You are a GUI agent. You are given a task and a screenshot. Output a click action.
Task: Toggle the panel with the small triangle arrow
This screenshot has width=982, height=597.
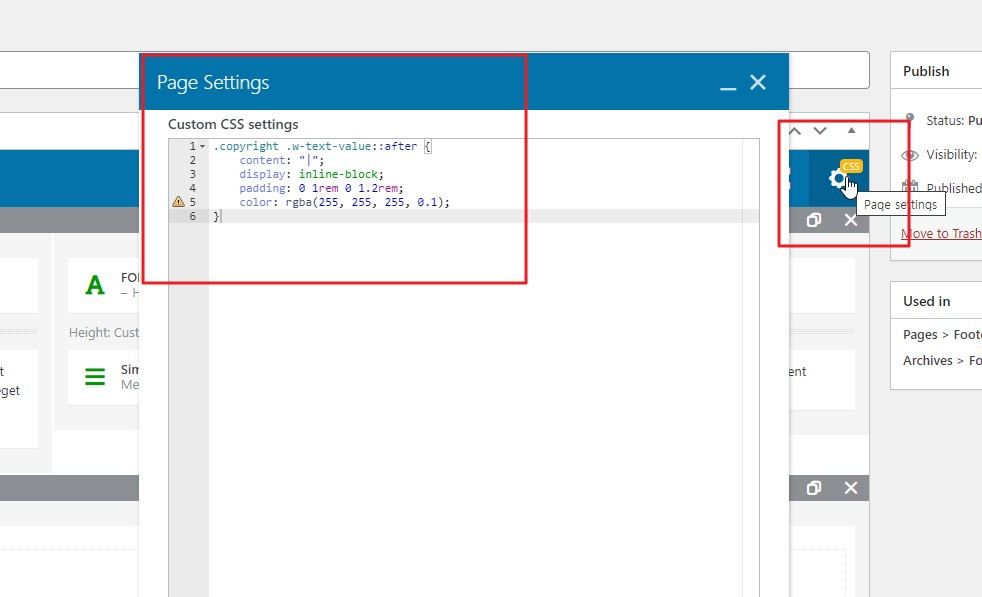[851, 130]
